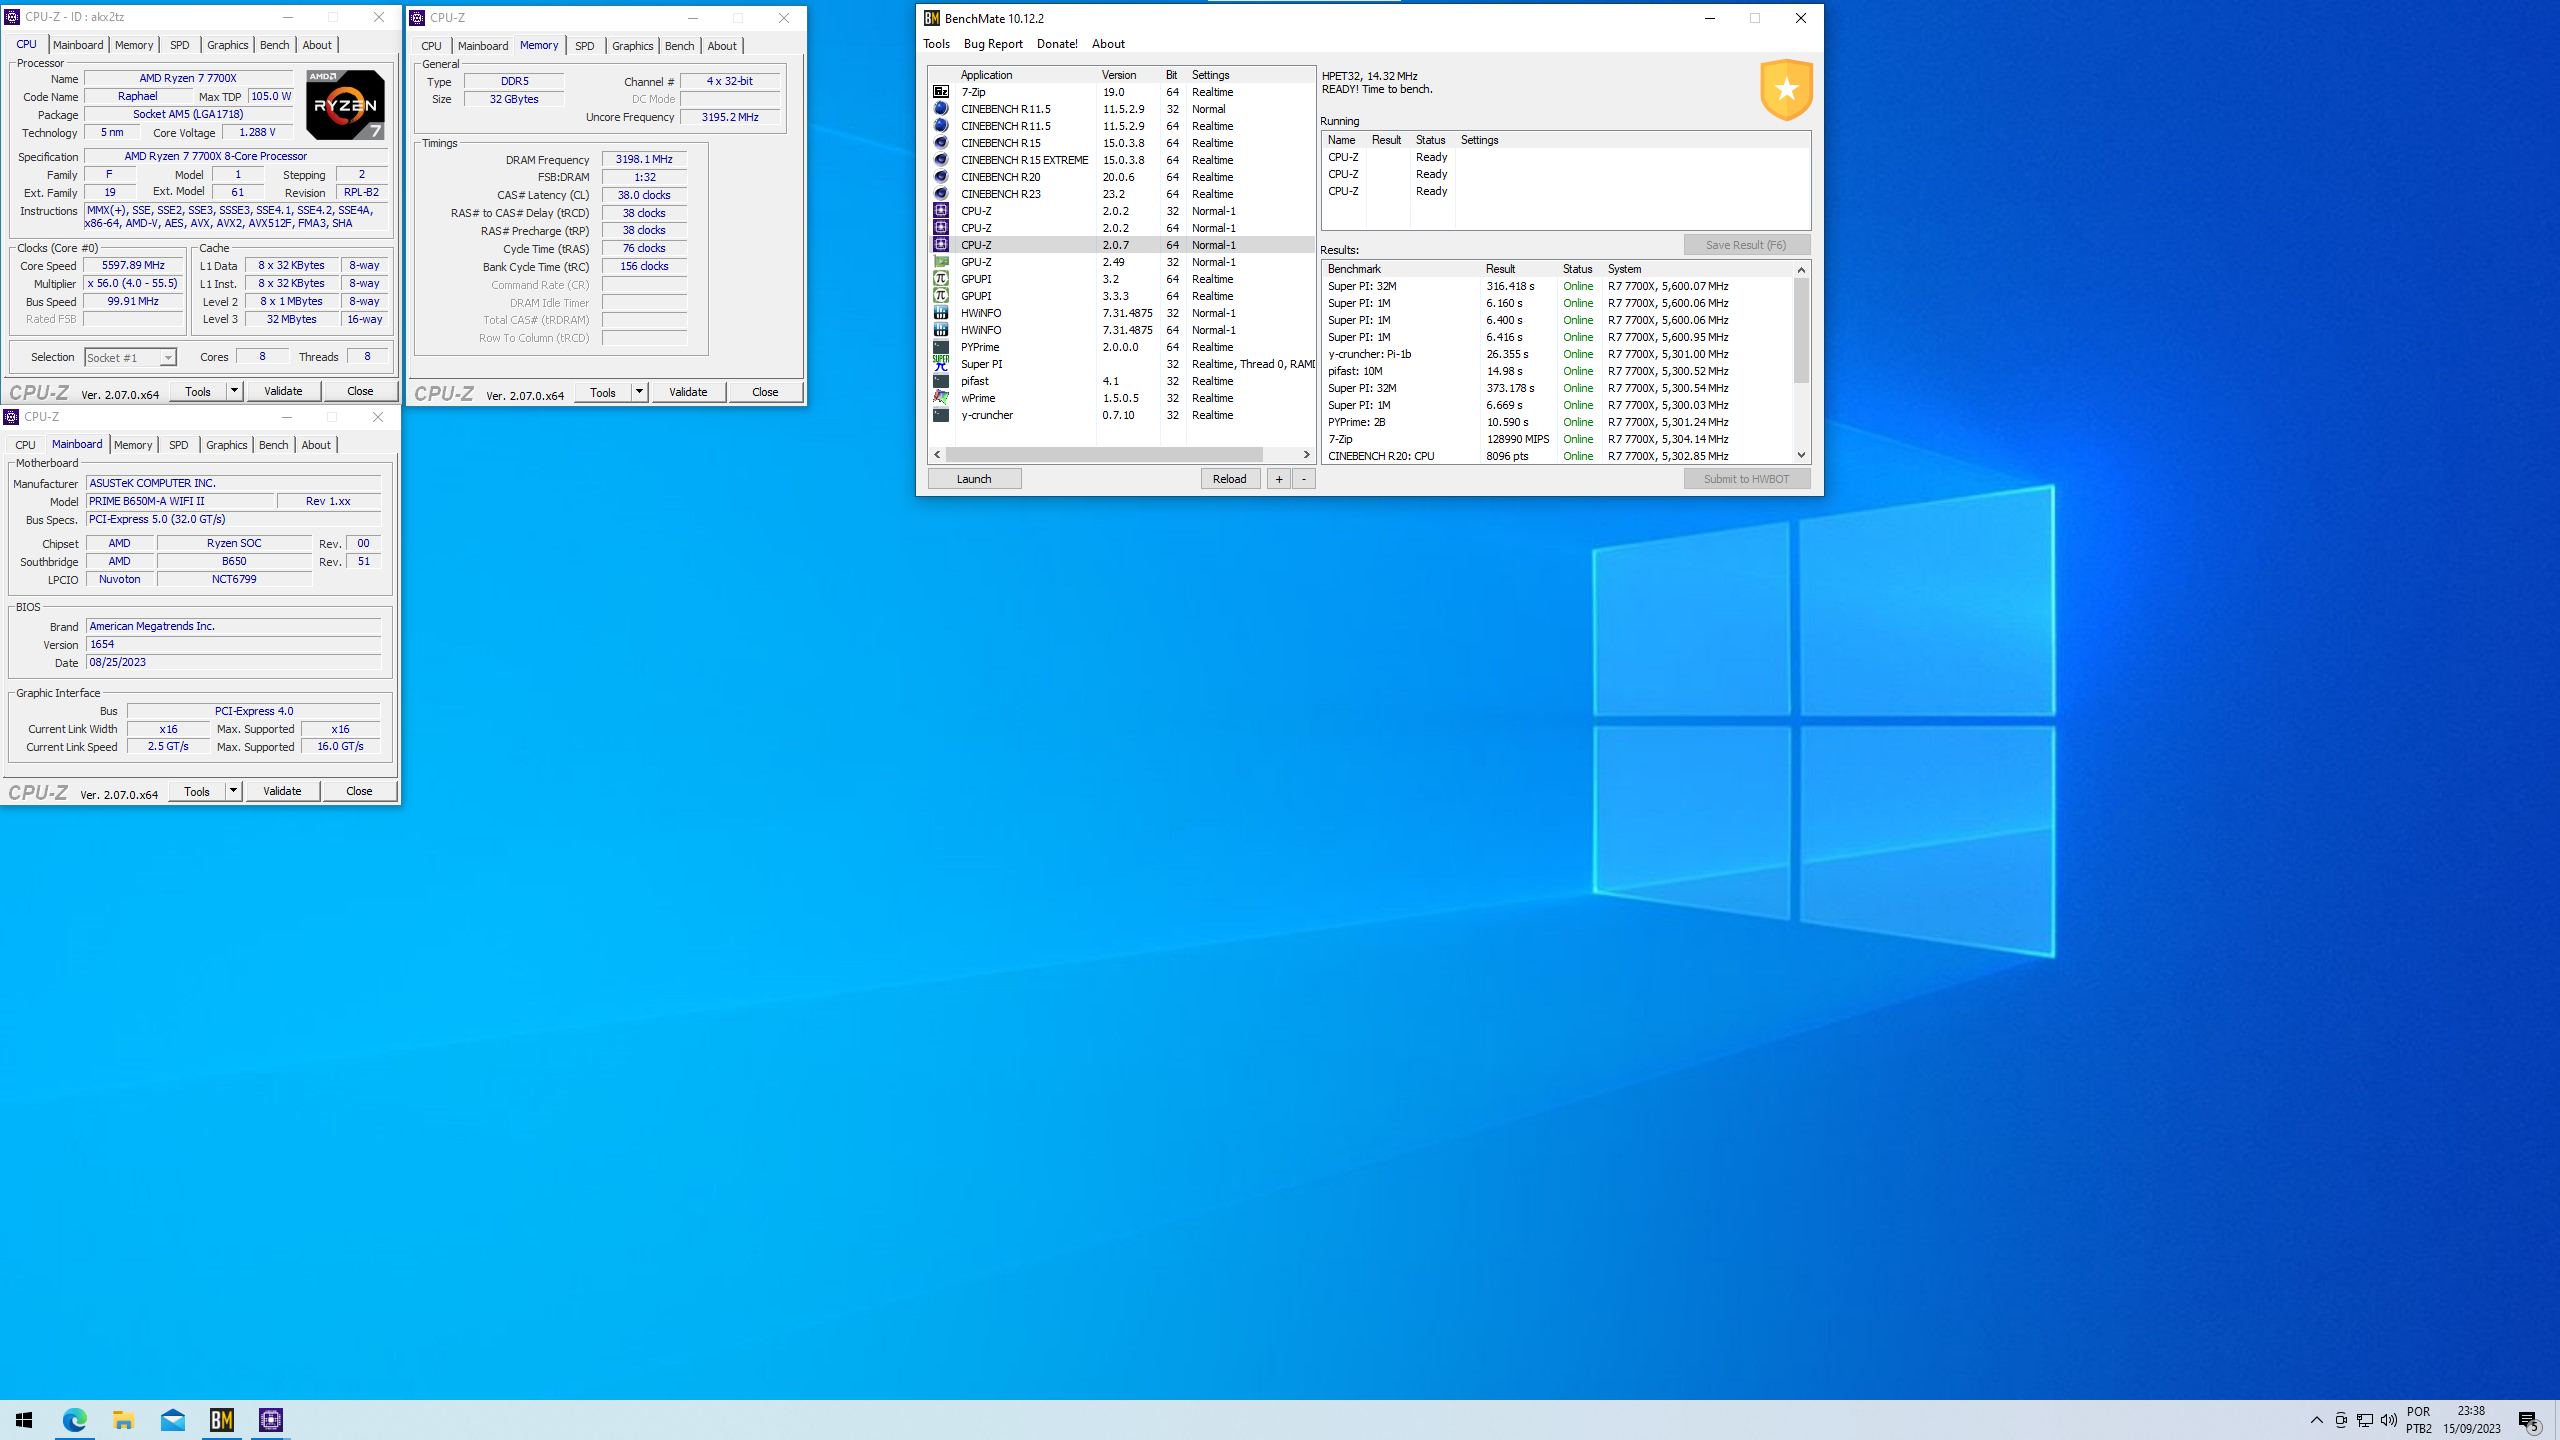Screen dimensions: 2560x1440
Task: Click the PYPrime application icon
Action: point(941,347)
